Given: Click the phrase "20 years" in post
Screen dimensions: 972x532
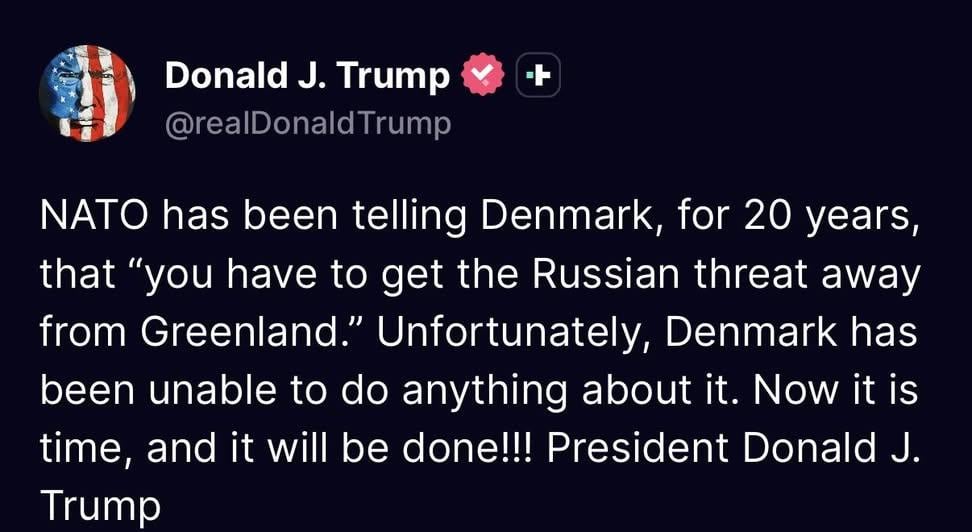Looking at the screenshot, I should (823, 216).
